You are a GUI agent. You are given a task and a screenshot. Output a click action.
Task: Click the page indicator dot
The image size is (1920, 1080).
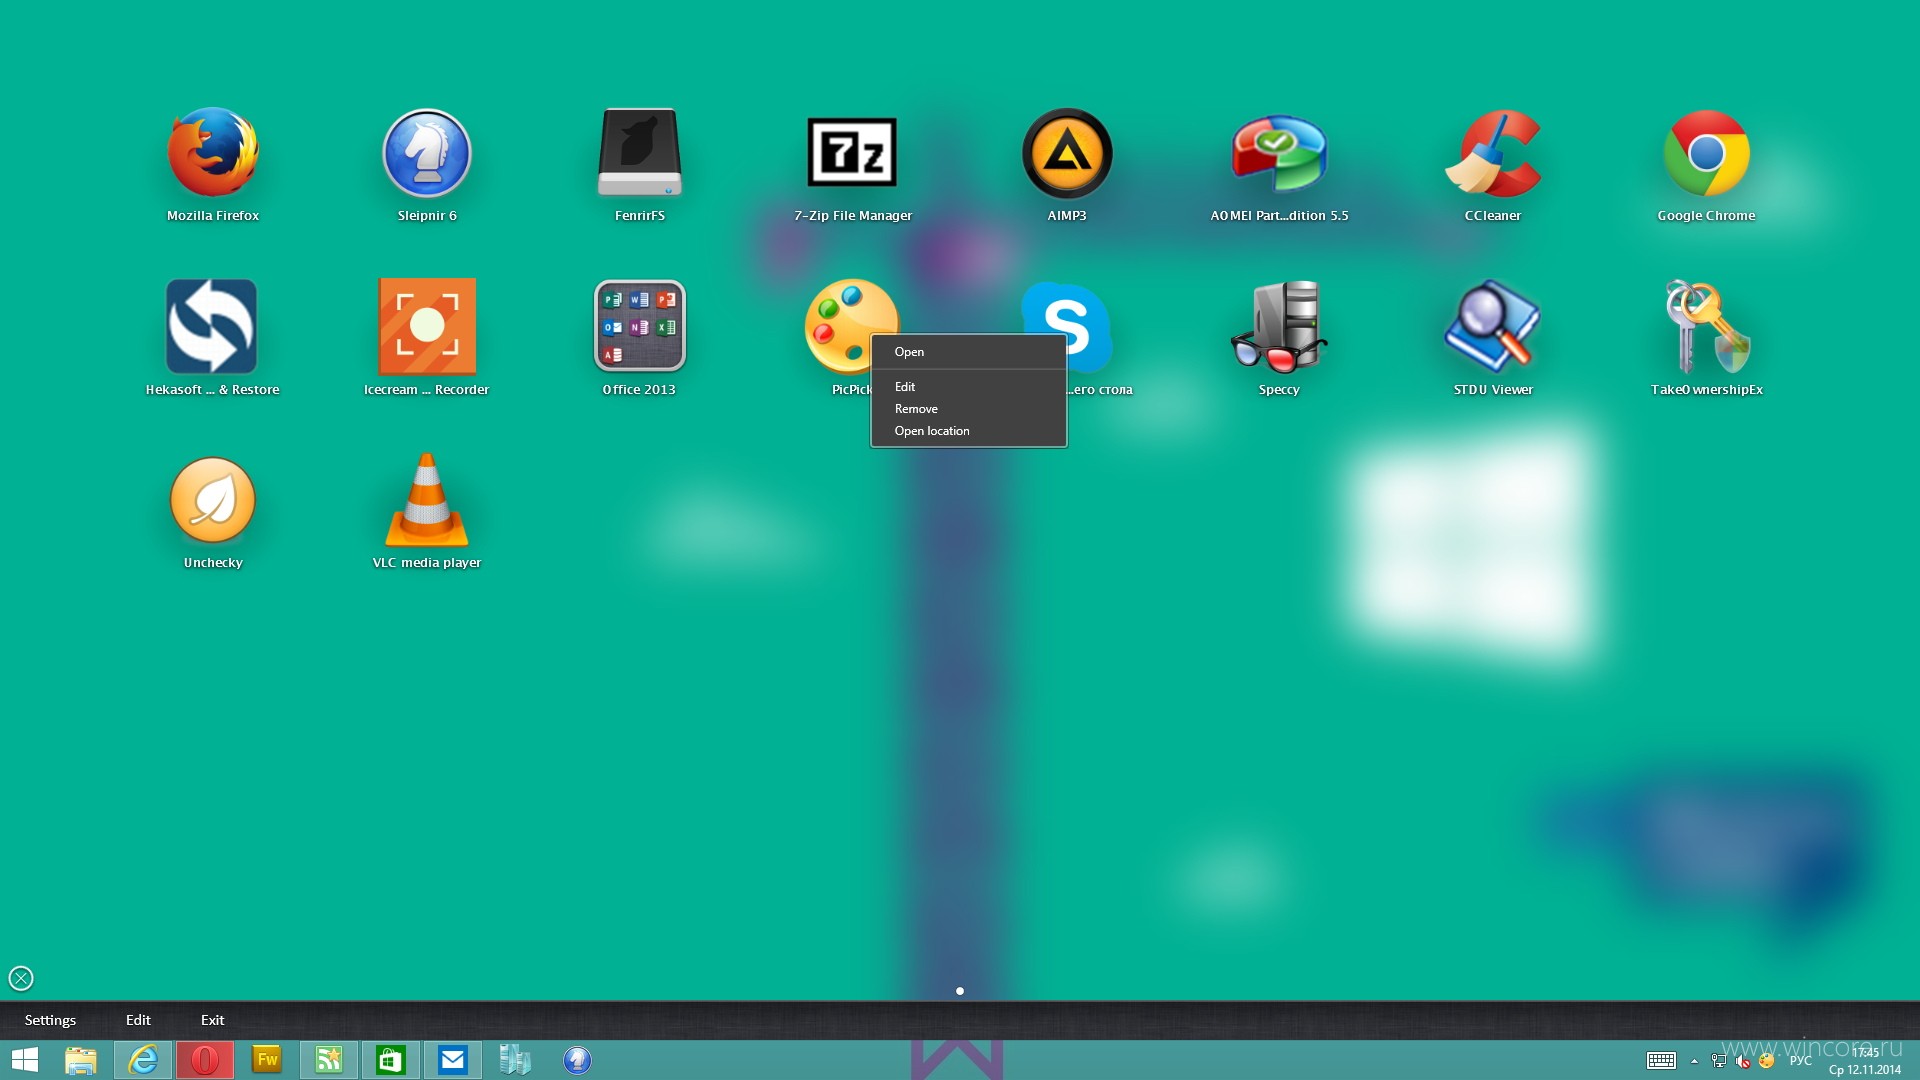(960, 991)
